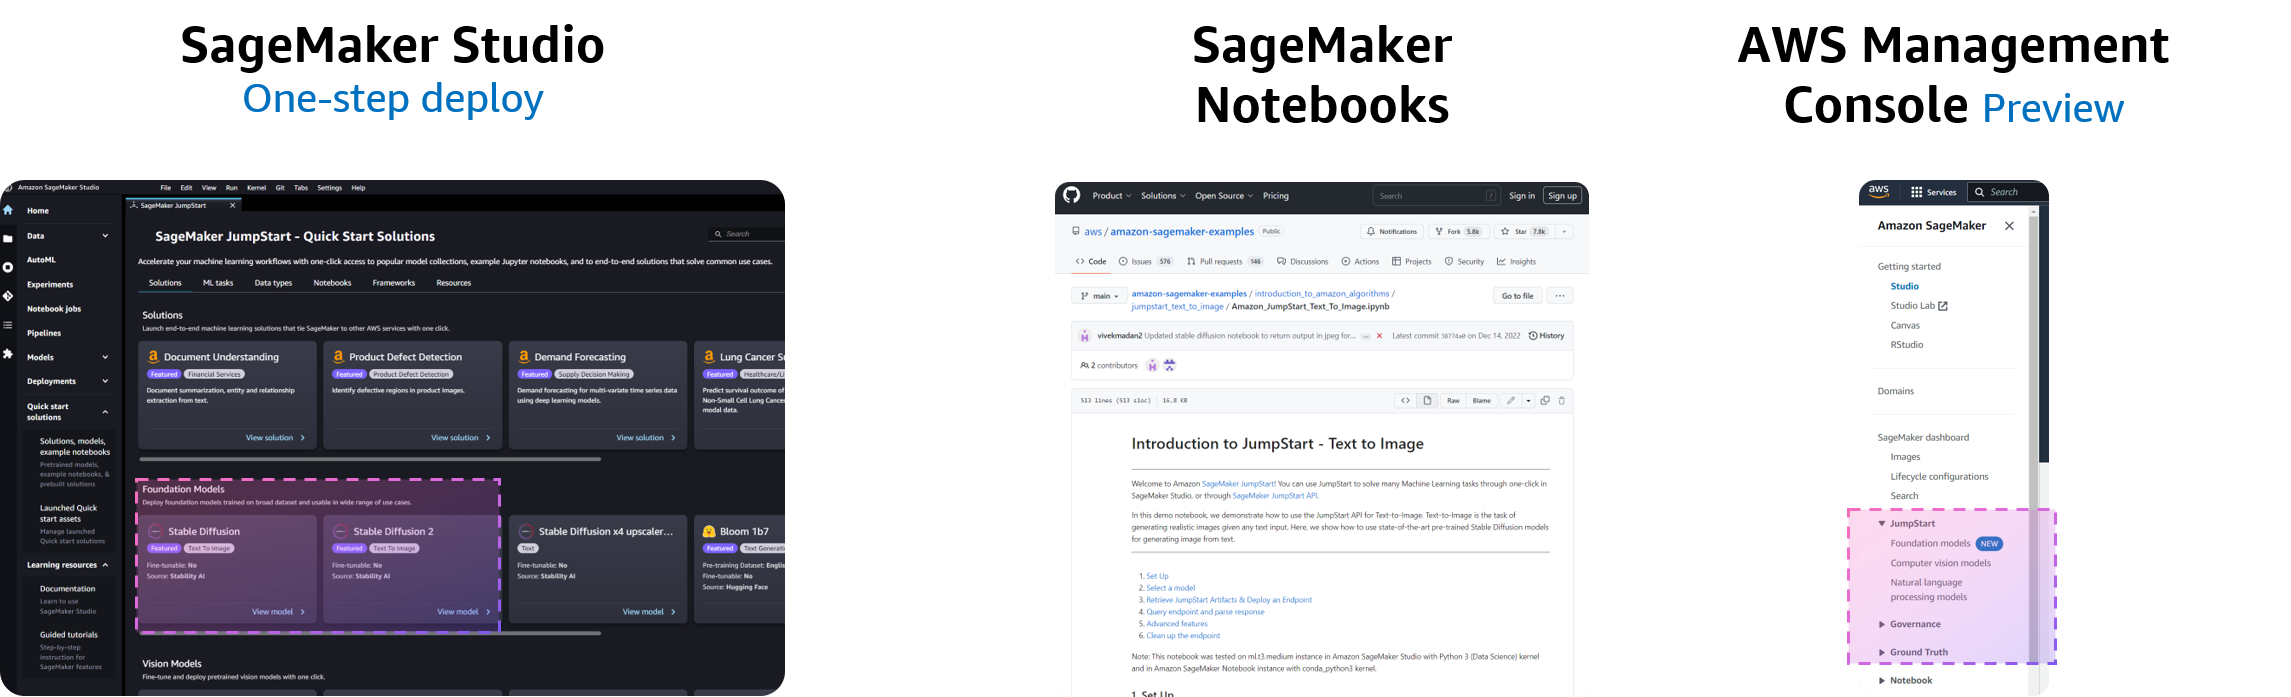This screenshot has width=2291, height=697.
Task: Click the extensions puzzle piece icon
Action: [8, 354]
